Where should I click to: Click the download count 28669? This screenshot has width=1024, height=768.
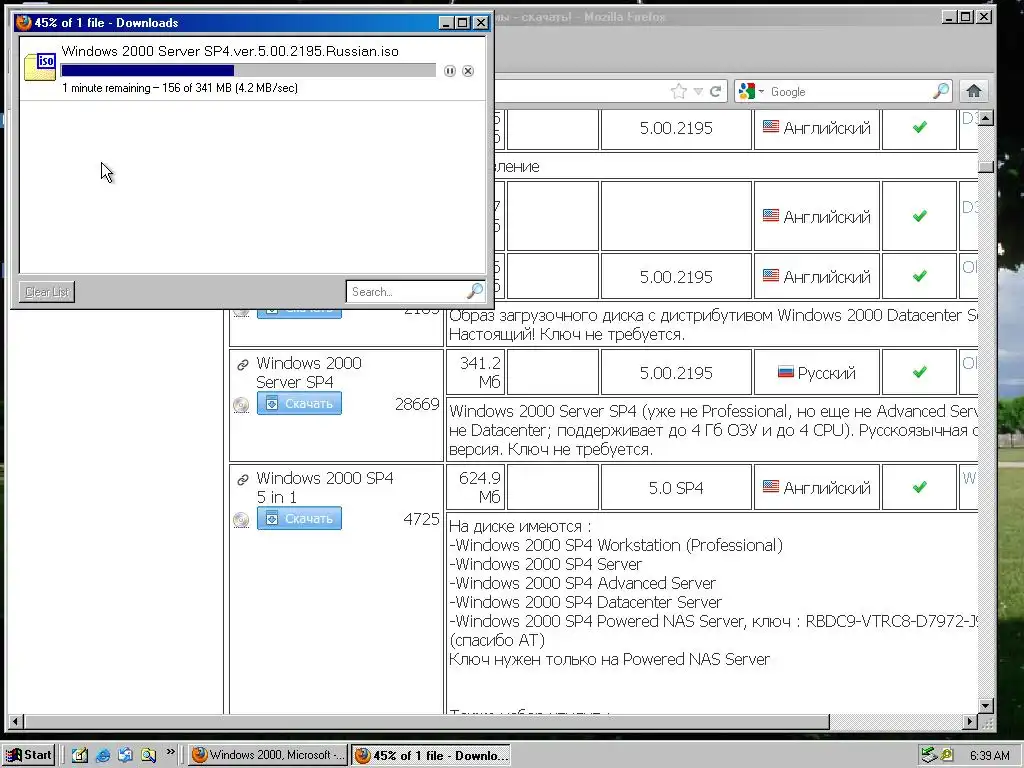pyautogui.click(x=417, y=404)
